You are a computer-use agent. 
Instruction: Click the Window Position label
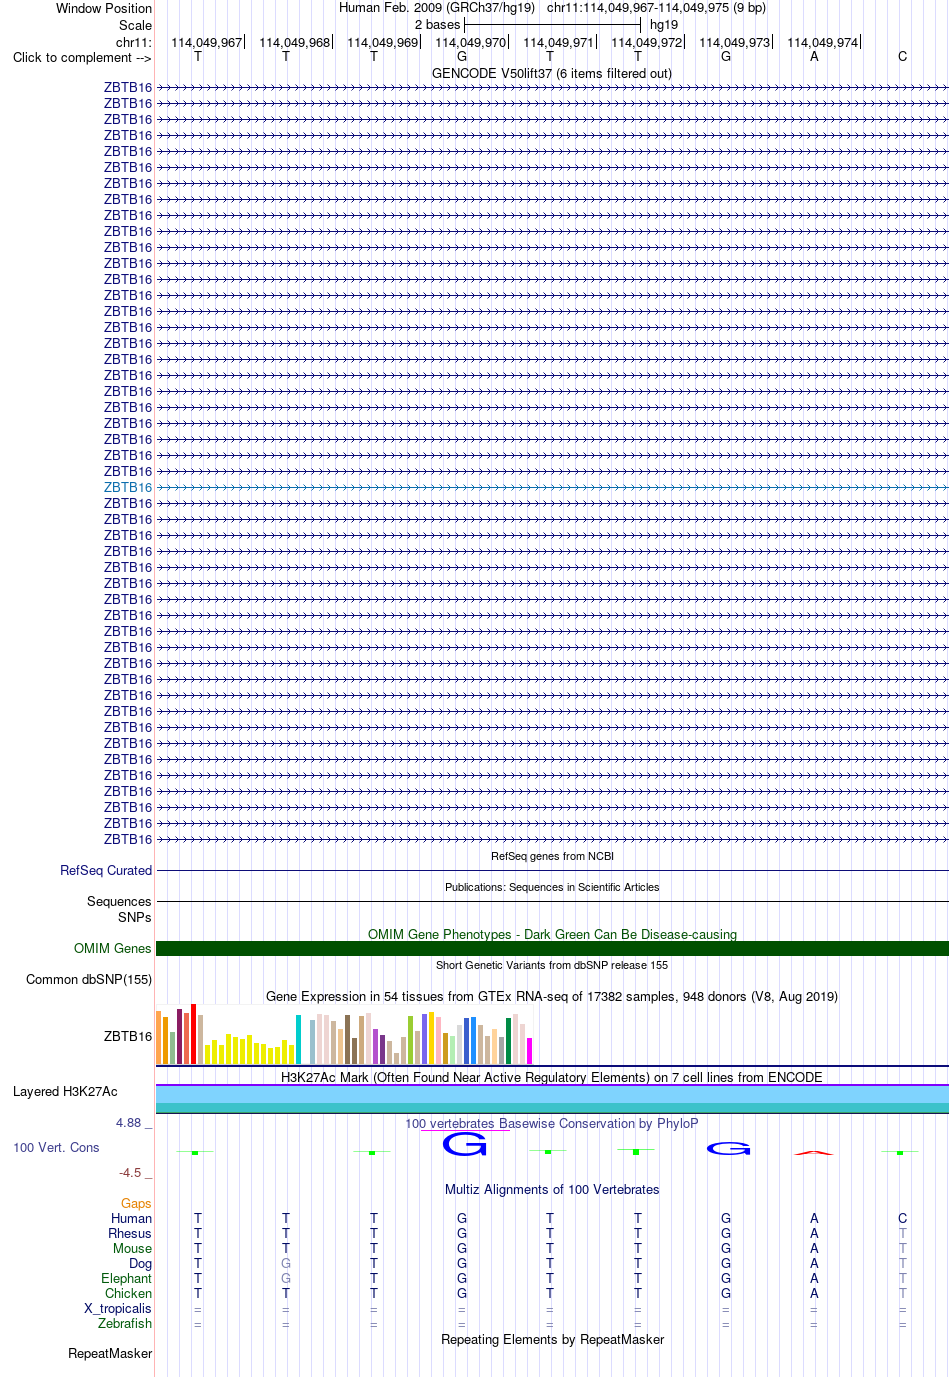[x=104, y=8]
